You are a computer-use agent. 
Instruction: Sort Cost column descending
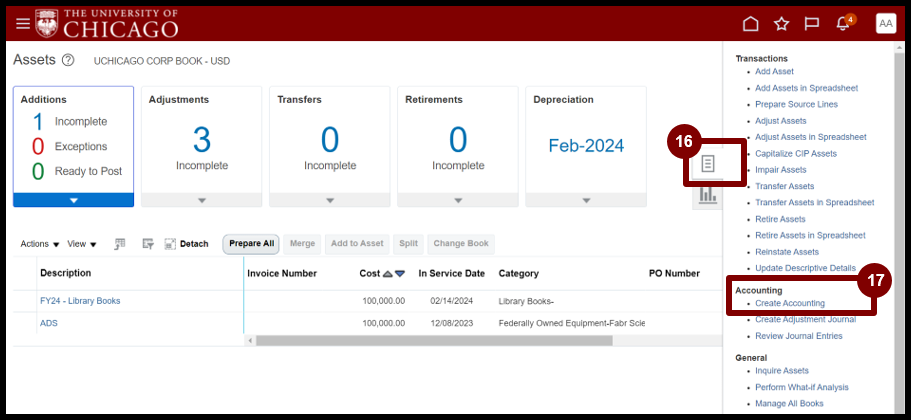[x=400, y=274]
